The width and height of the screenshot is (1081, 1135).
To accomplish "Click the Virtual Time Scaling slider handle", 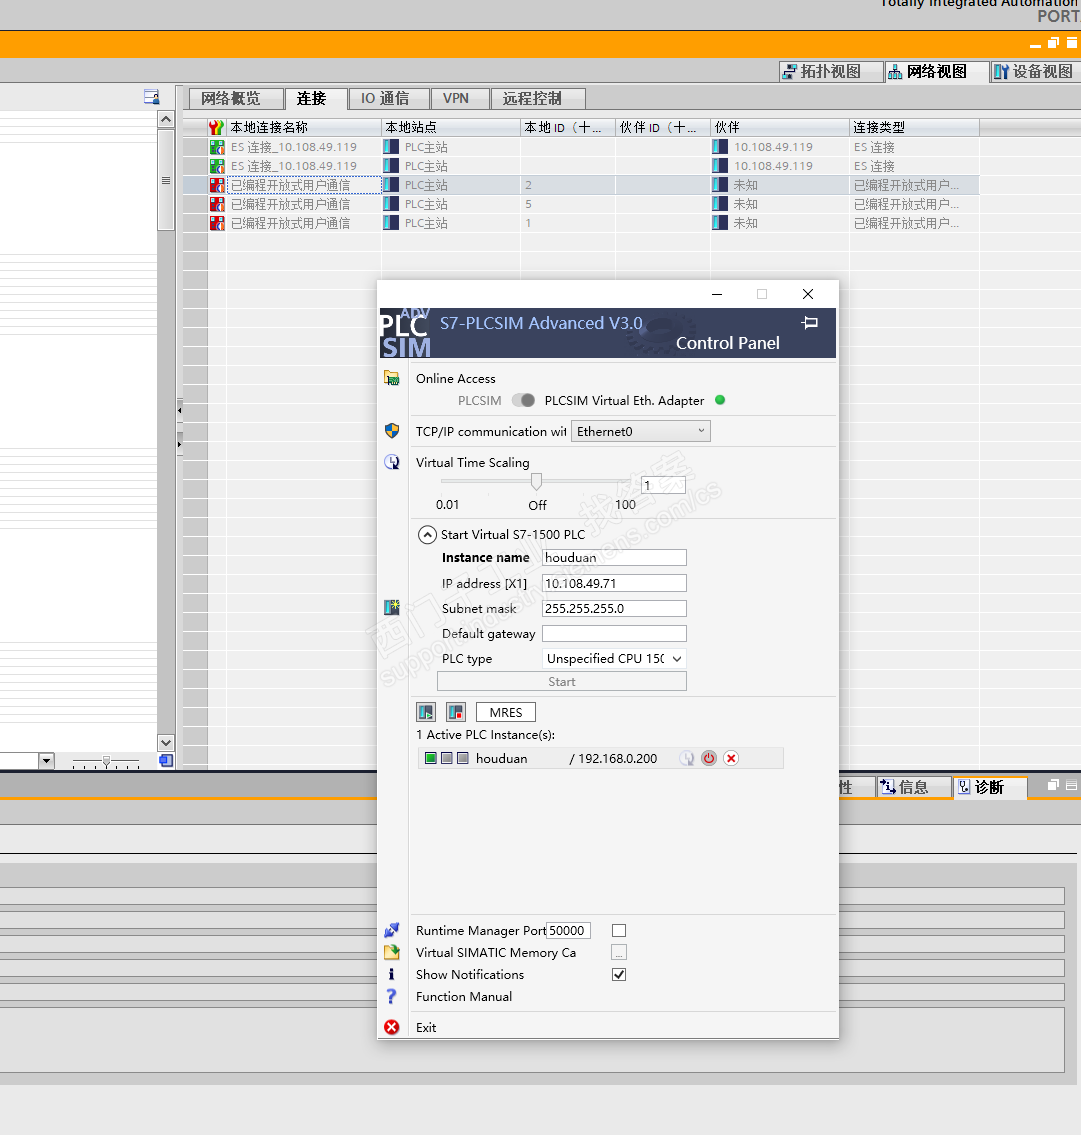I will click(537, 481).
